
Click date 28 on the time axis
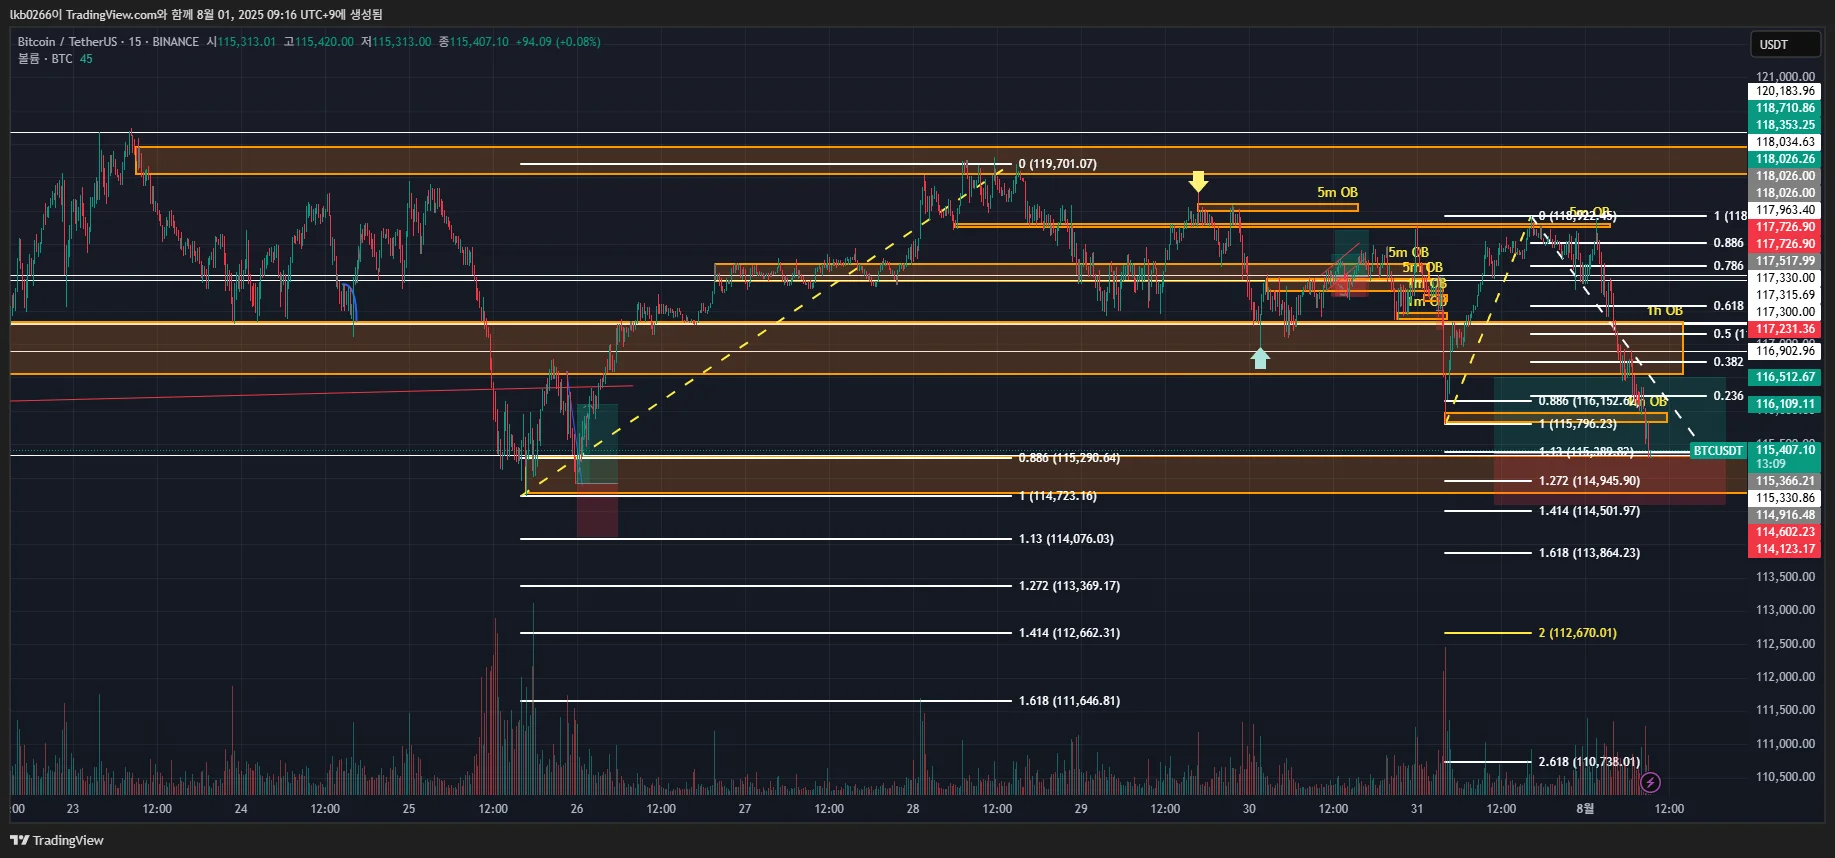click(x=913, y=809)
